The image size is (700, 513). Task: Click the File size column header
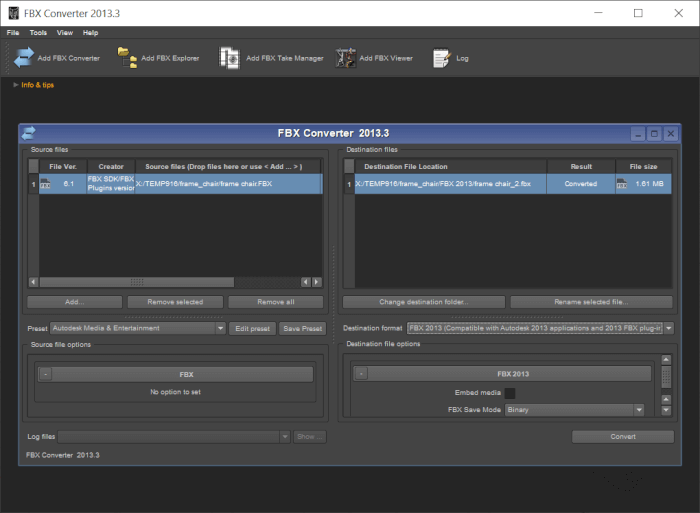coord(643,167)
